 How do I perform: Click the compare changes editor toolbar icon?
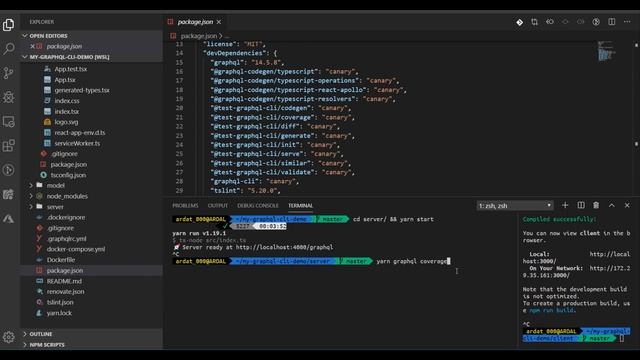(x=535, y=22)
